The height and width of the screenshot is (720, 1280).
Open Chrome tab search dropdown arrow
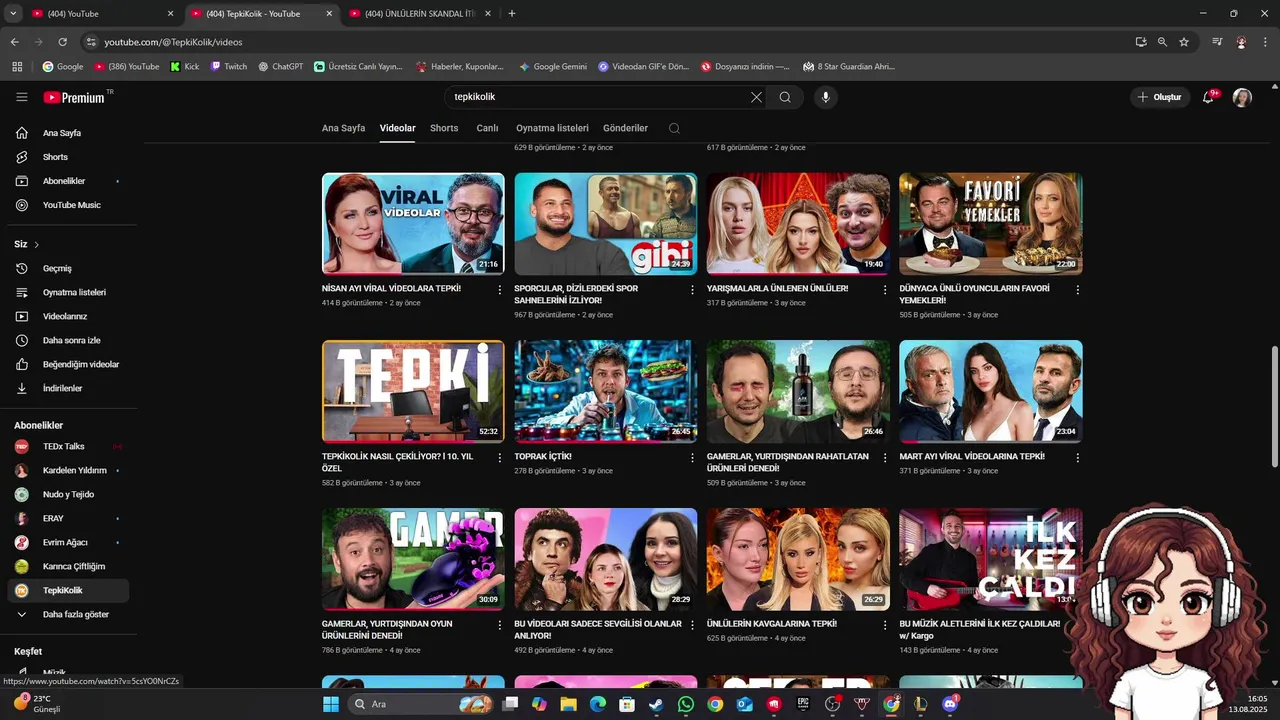point(14,14)
